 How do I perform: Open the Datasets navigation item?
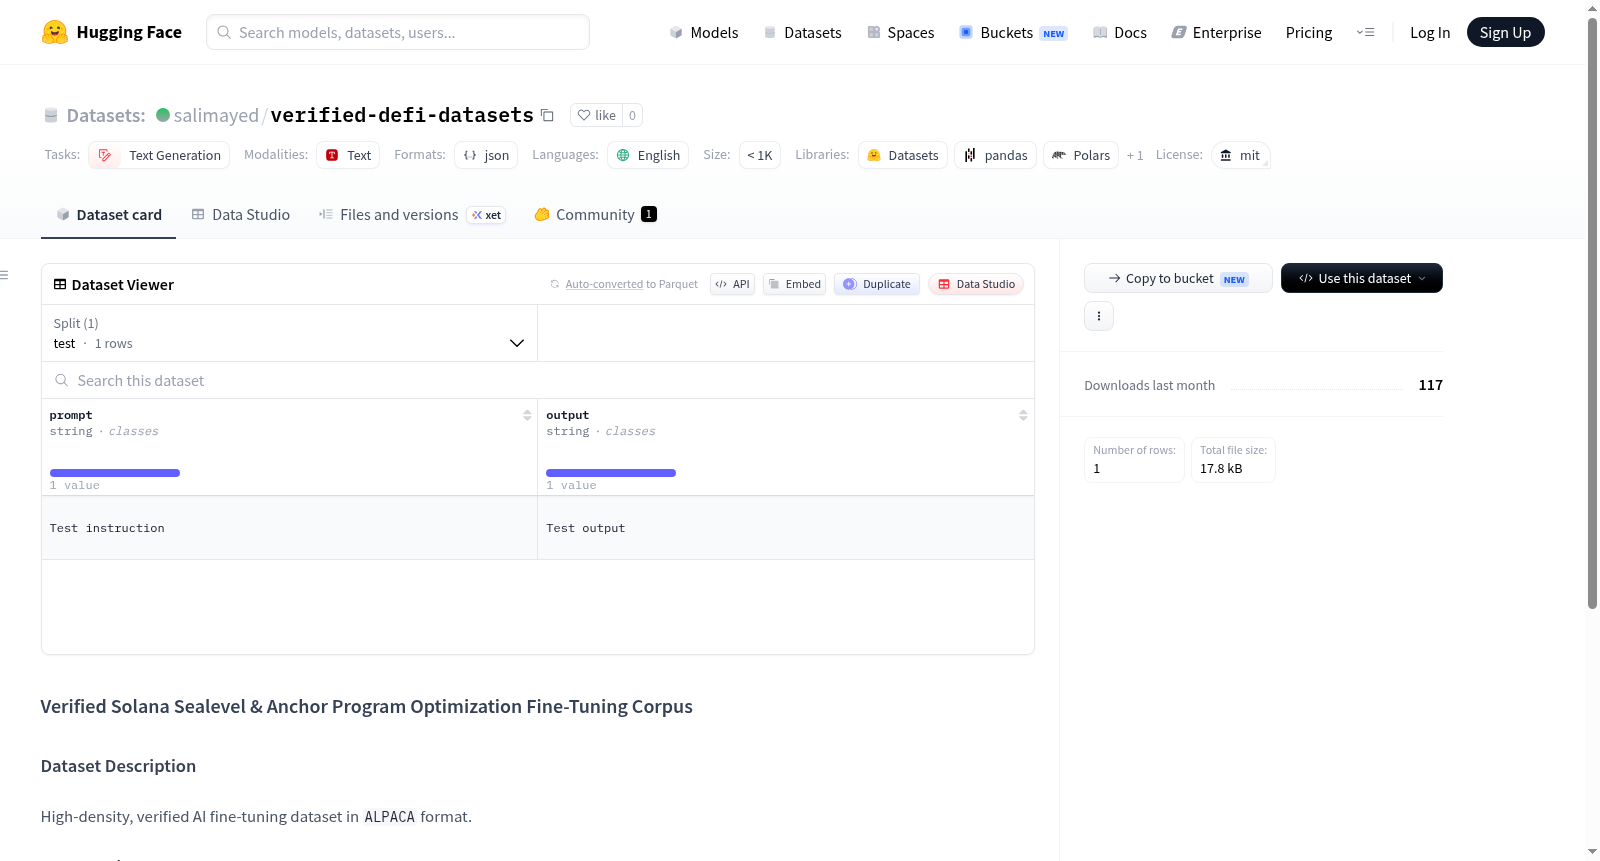pyautogui.click(x=802, y=32)
